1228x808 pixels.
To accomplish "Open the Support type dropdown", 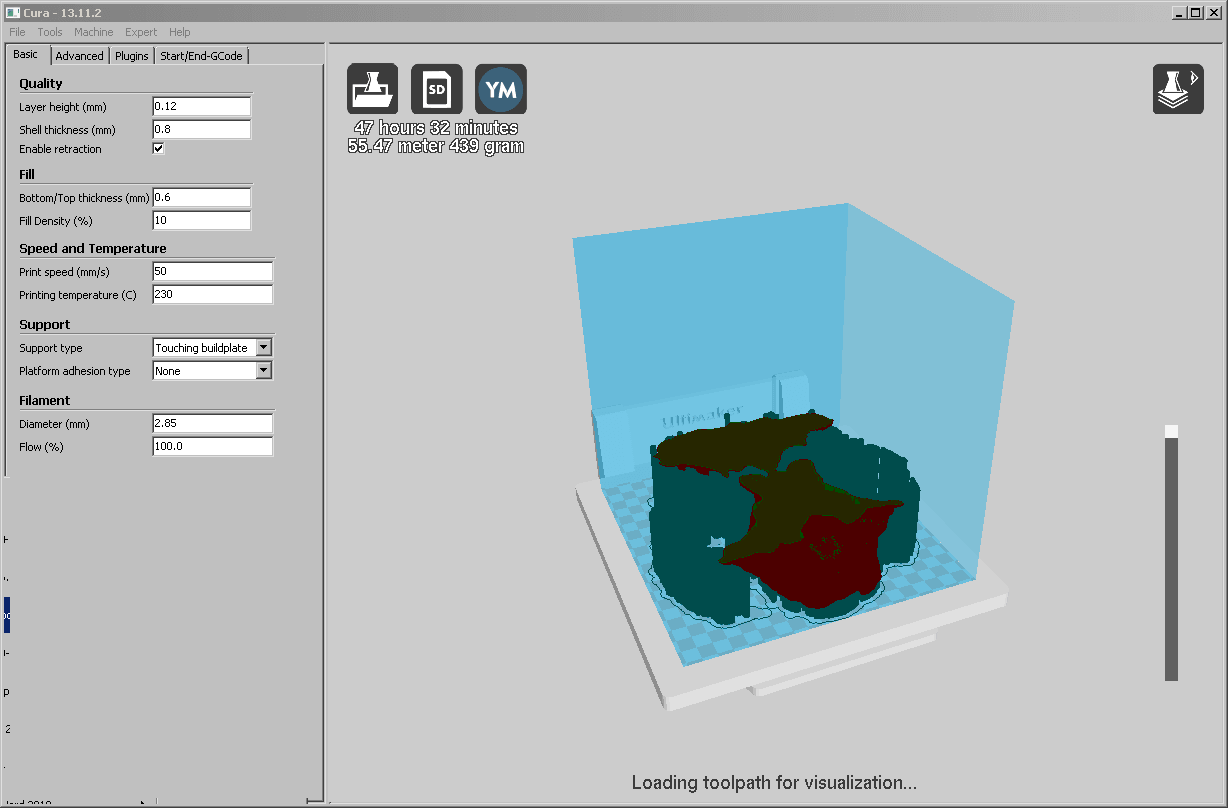I will 212,347.
